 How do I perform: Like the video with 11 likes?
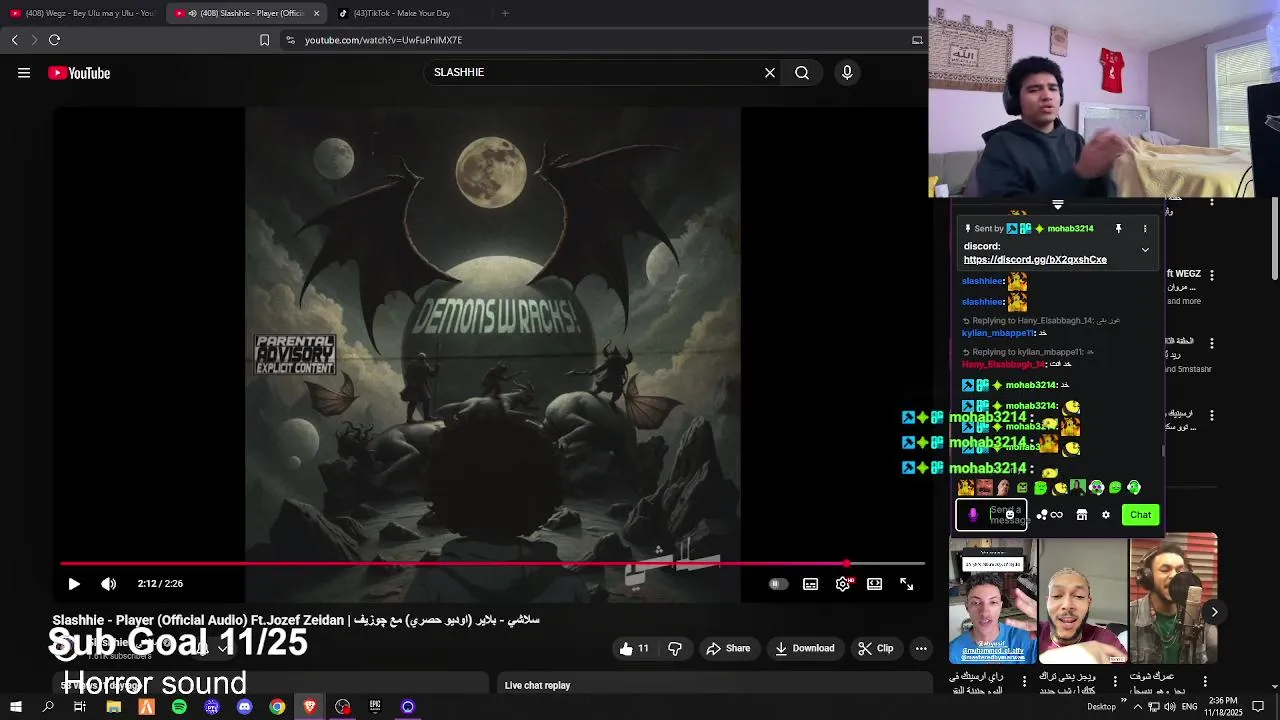coord(634,648)
